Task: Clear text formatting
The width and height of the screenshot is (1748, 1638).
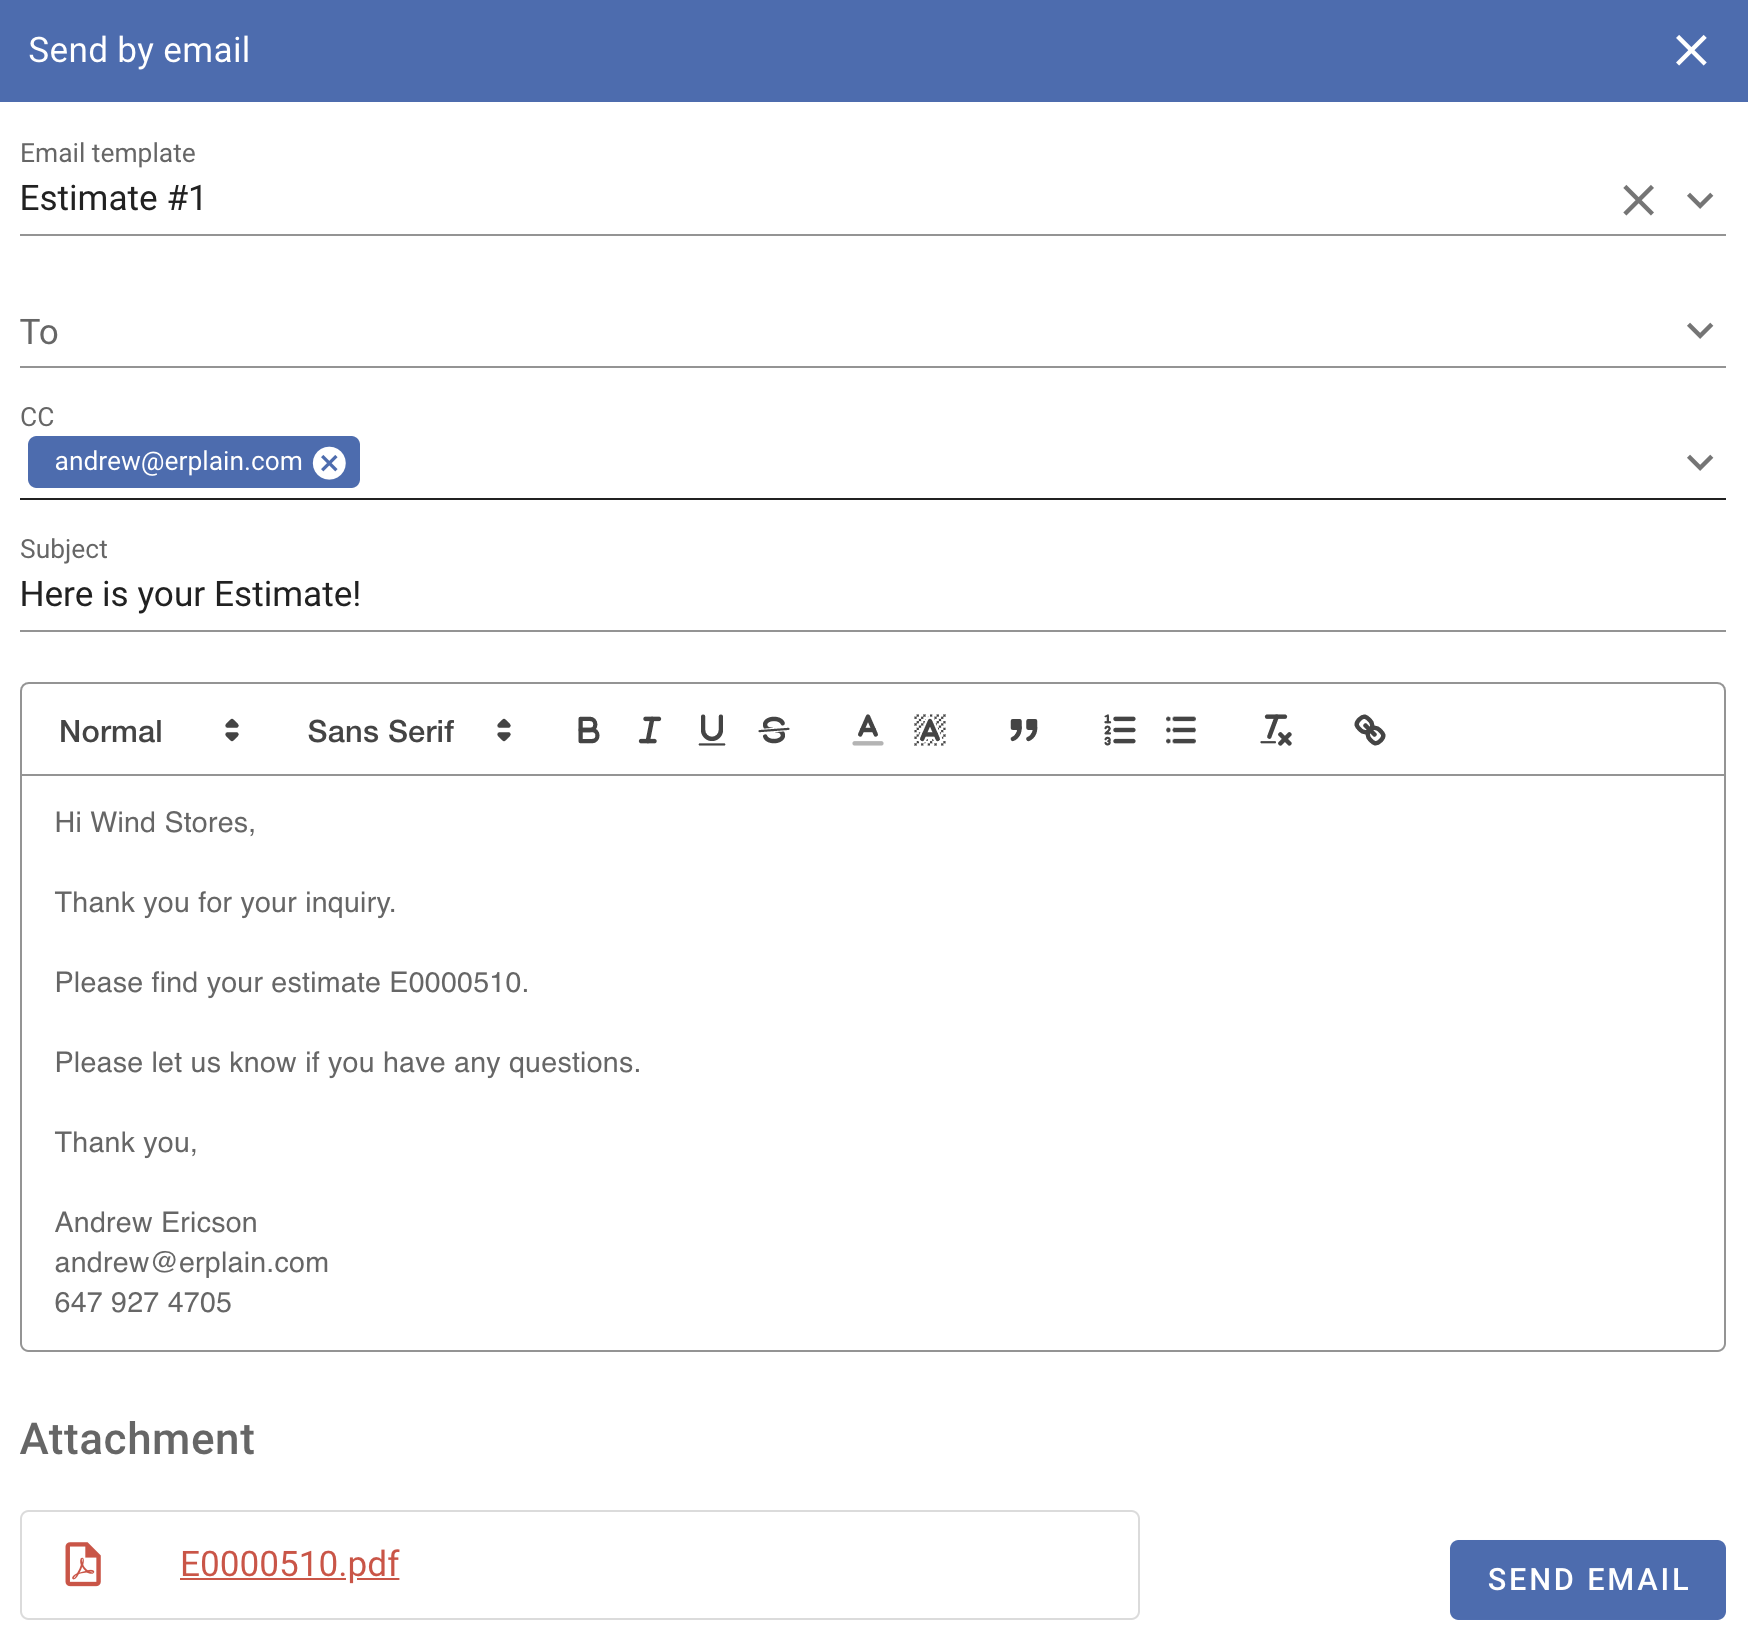Action: click(x=1276, y=731)
